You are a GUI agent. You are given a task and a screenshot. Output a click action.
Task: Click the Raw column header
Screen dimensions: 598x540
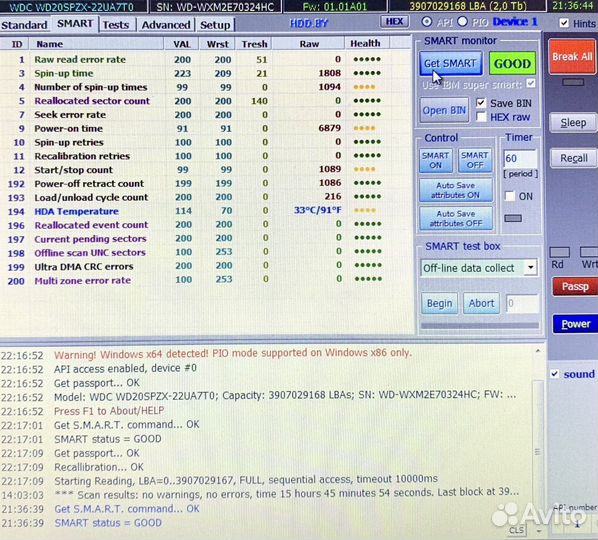pyautogui.click(x=309, y=44)
